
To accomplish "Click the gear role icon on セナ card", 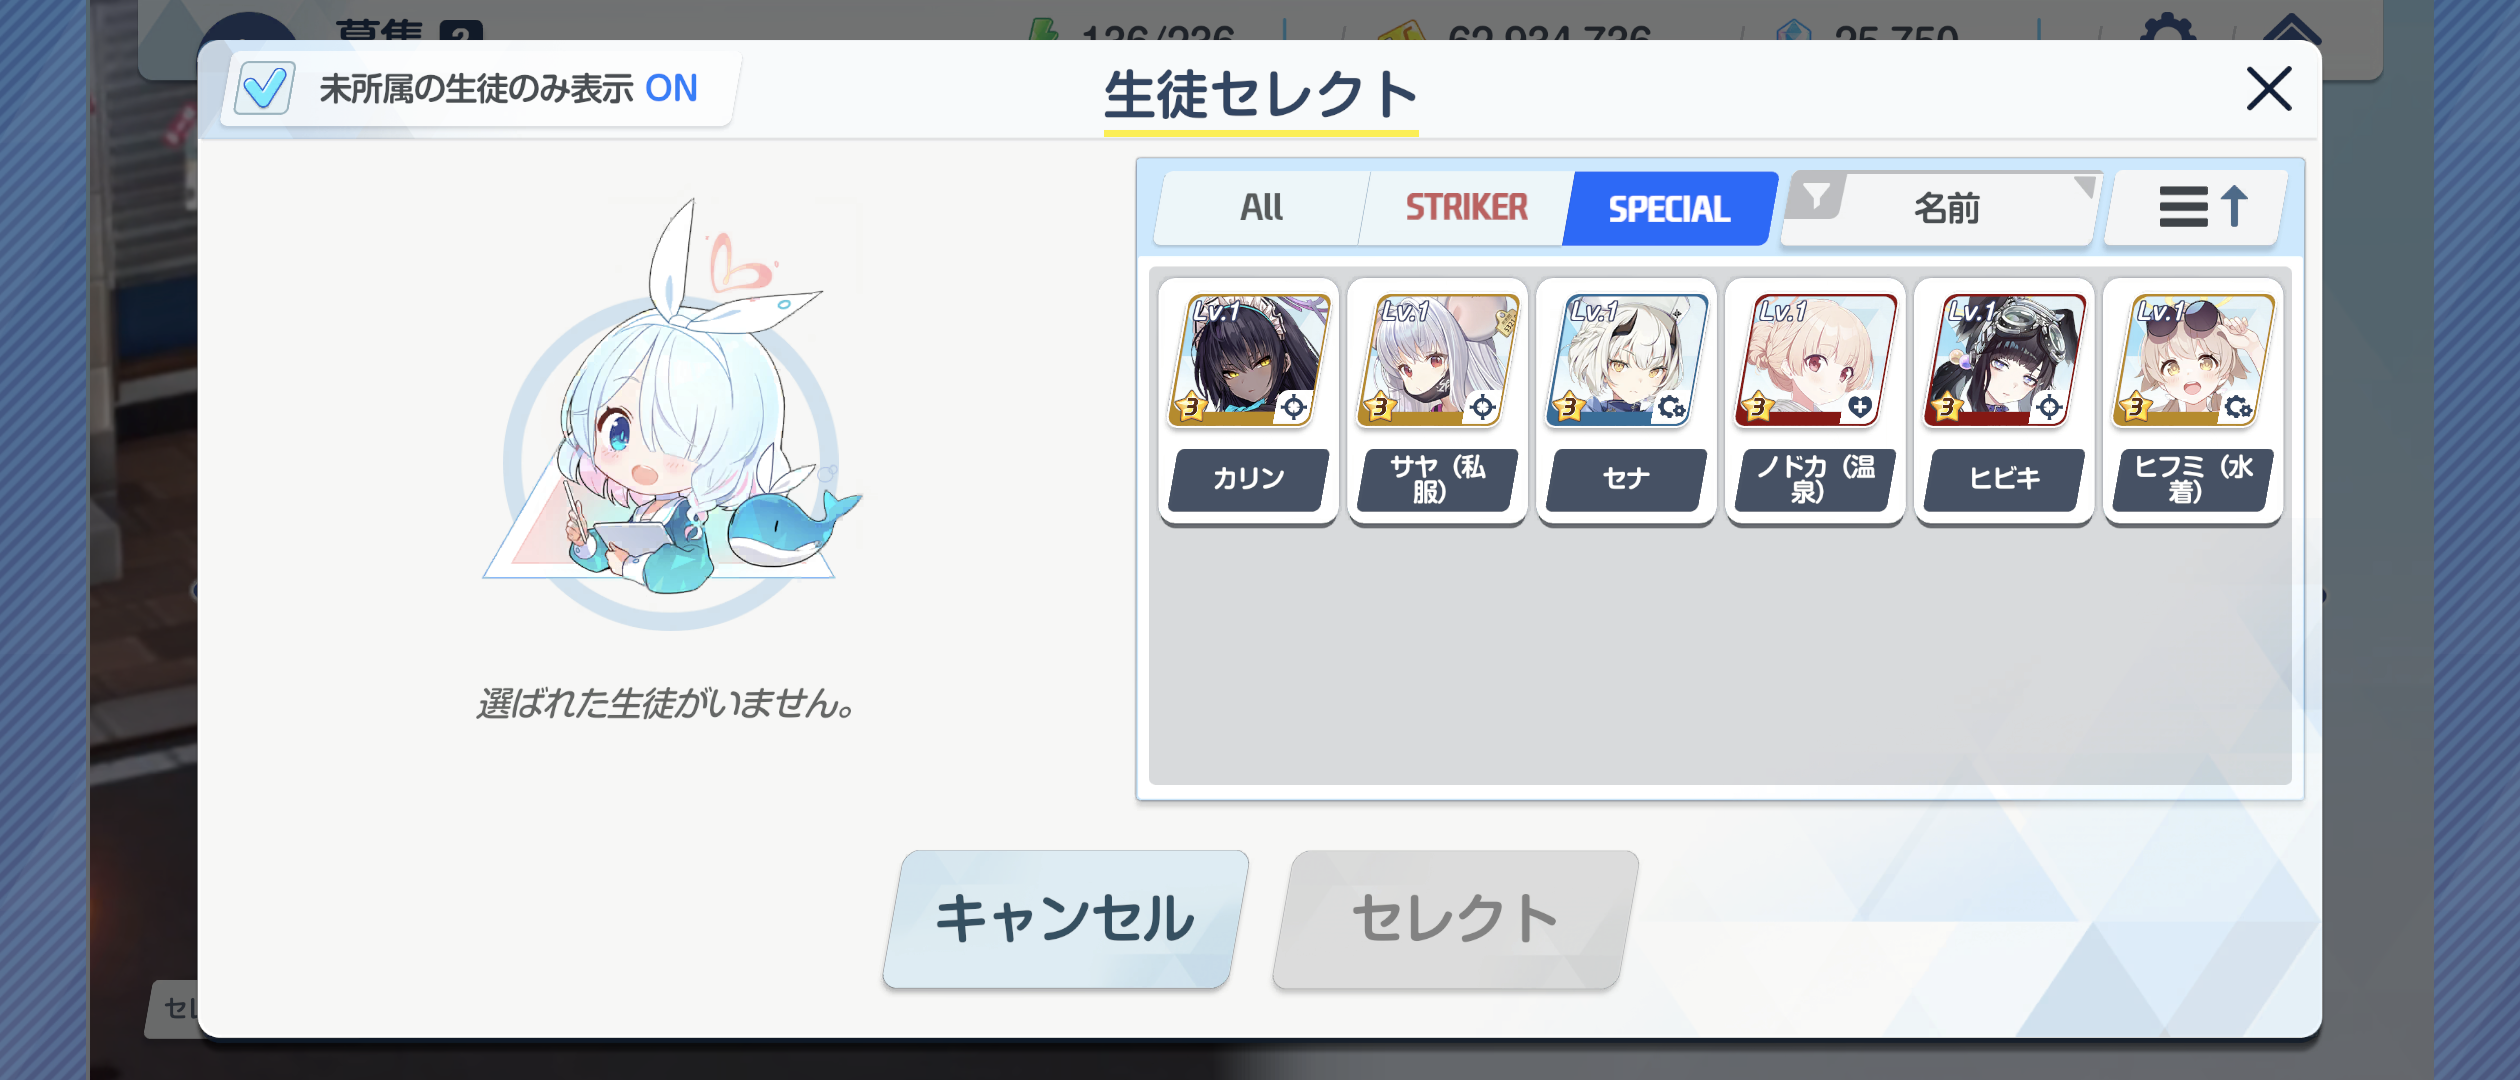I will coord(1672,407).
